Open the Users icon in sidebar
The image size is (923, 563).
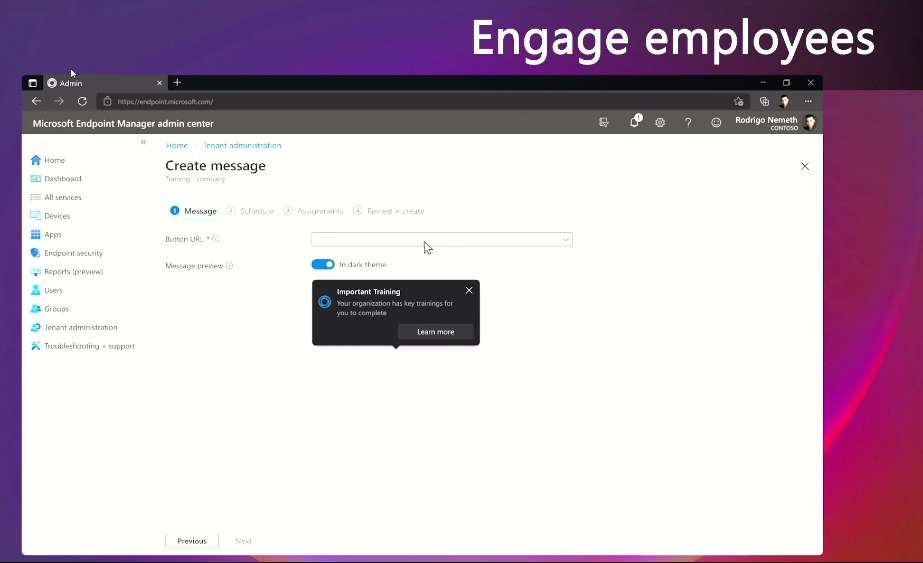tap(35, 290)
